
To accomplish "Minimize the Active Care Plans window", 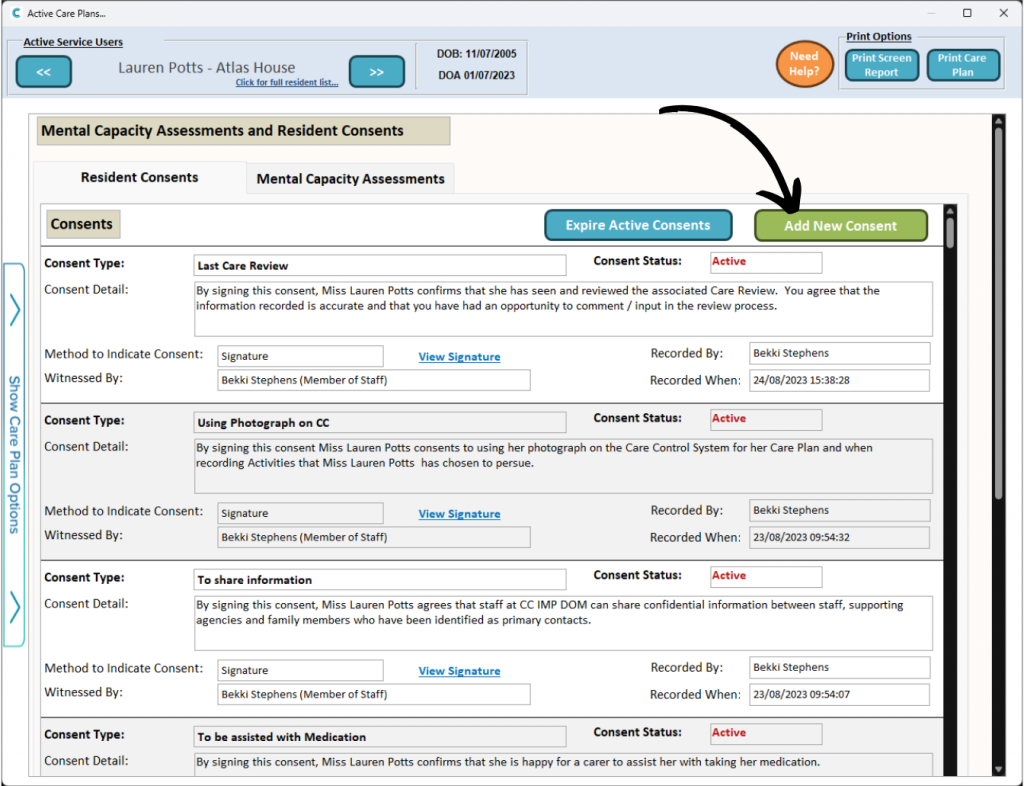I will 931,13.
